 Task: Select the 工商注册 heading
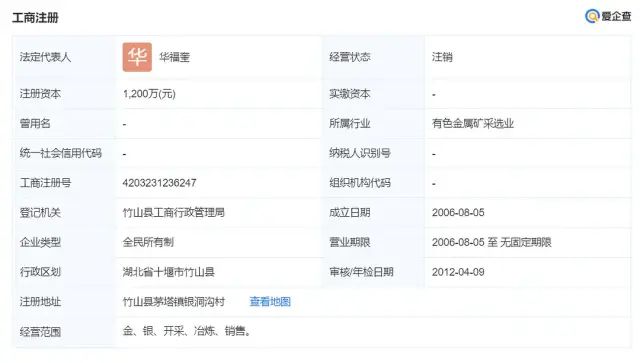click(x=36, y=18)
